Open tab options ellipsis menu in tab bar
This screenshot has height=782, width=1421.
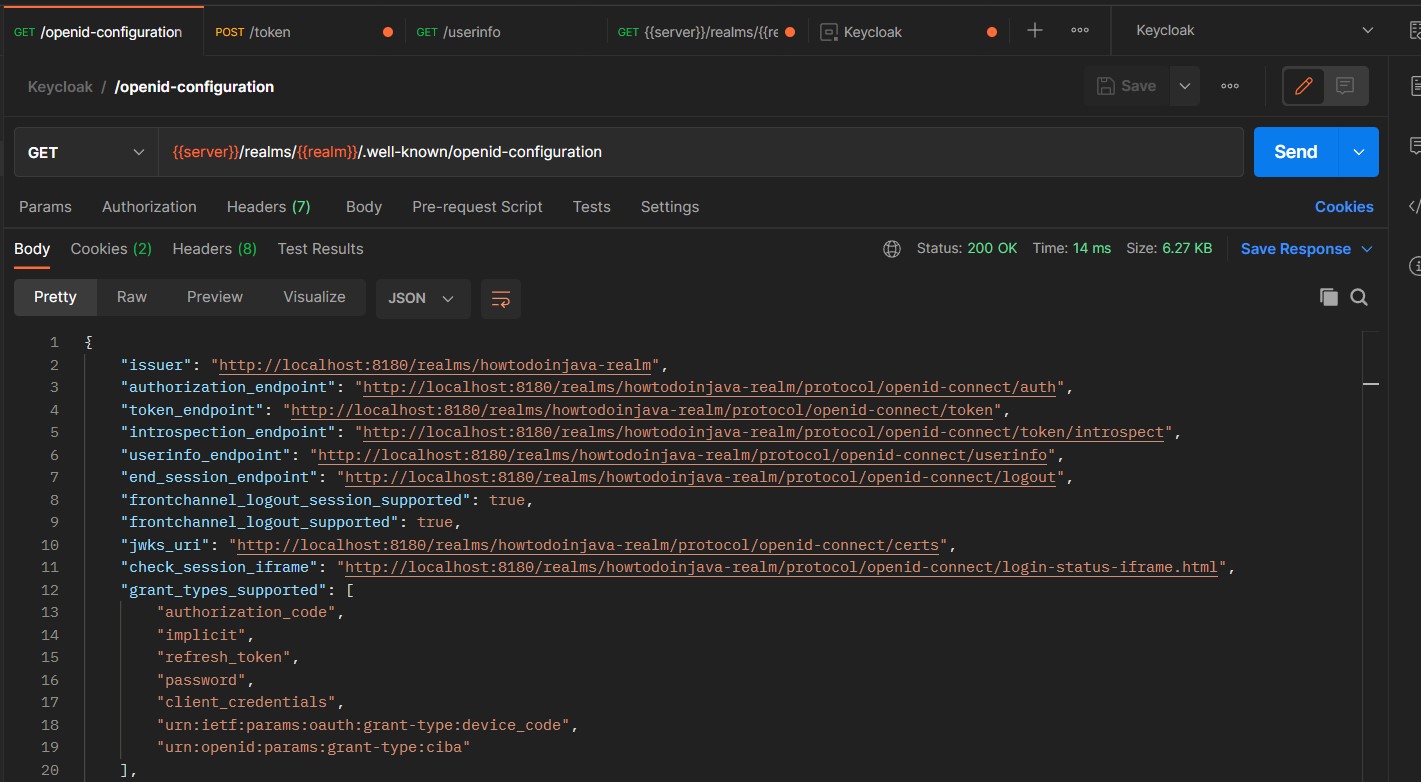(1080, 31)
